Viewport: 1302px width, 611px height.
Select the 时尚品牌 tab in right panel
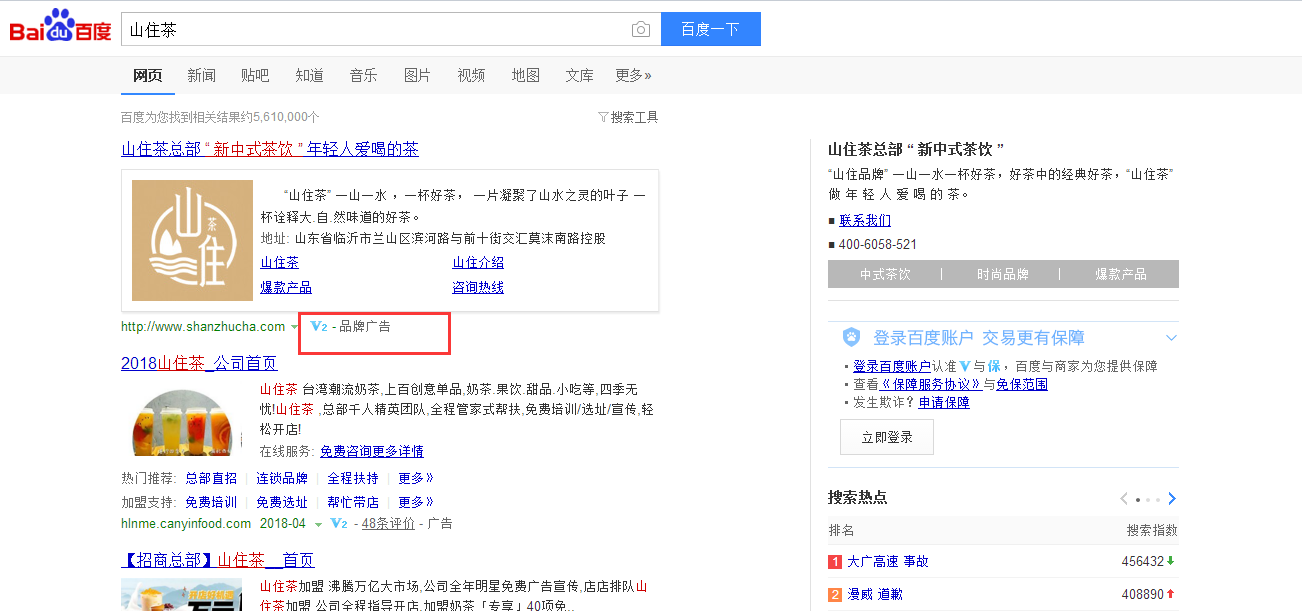(x=1003, y=274)
